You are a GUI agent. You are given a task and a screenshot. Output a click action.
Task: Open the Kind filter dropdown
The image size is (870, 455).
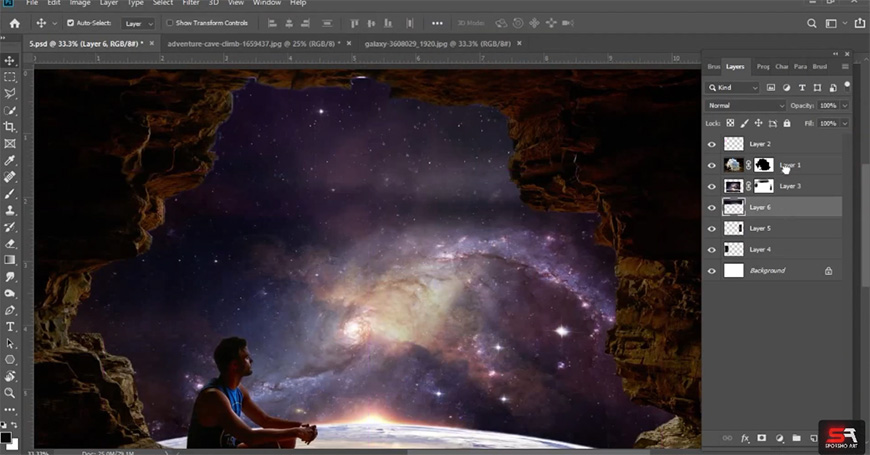(732, 88)
